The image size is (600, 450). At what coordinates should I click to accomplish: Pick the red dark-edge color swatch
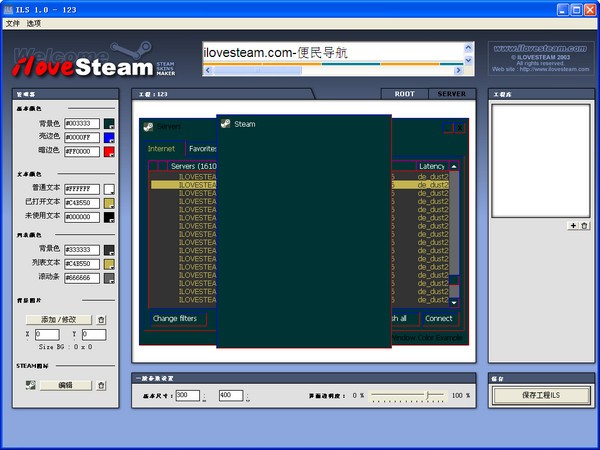(x=109, y=152)
